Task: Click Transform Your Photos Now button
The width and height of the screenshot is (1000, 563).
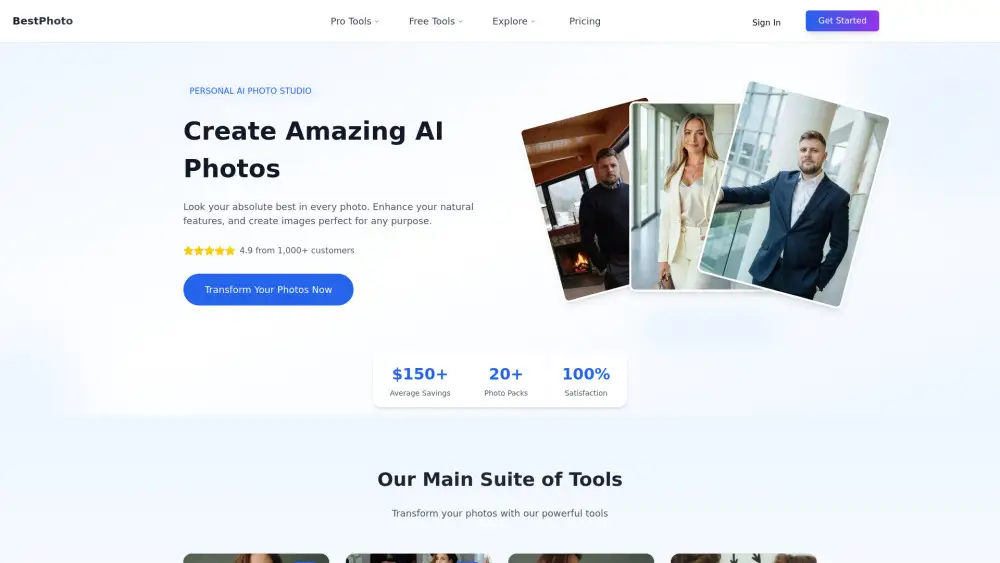Action: click(x=268, y=290)
